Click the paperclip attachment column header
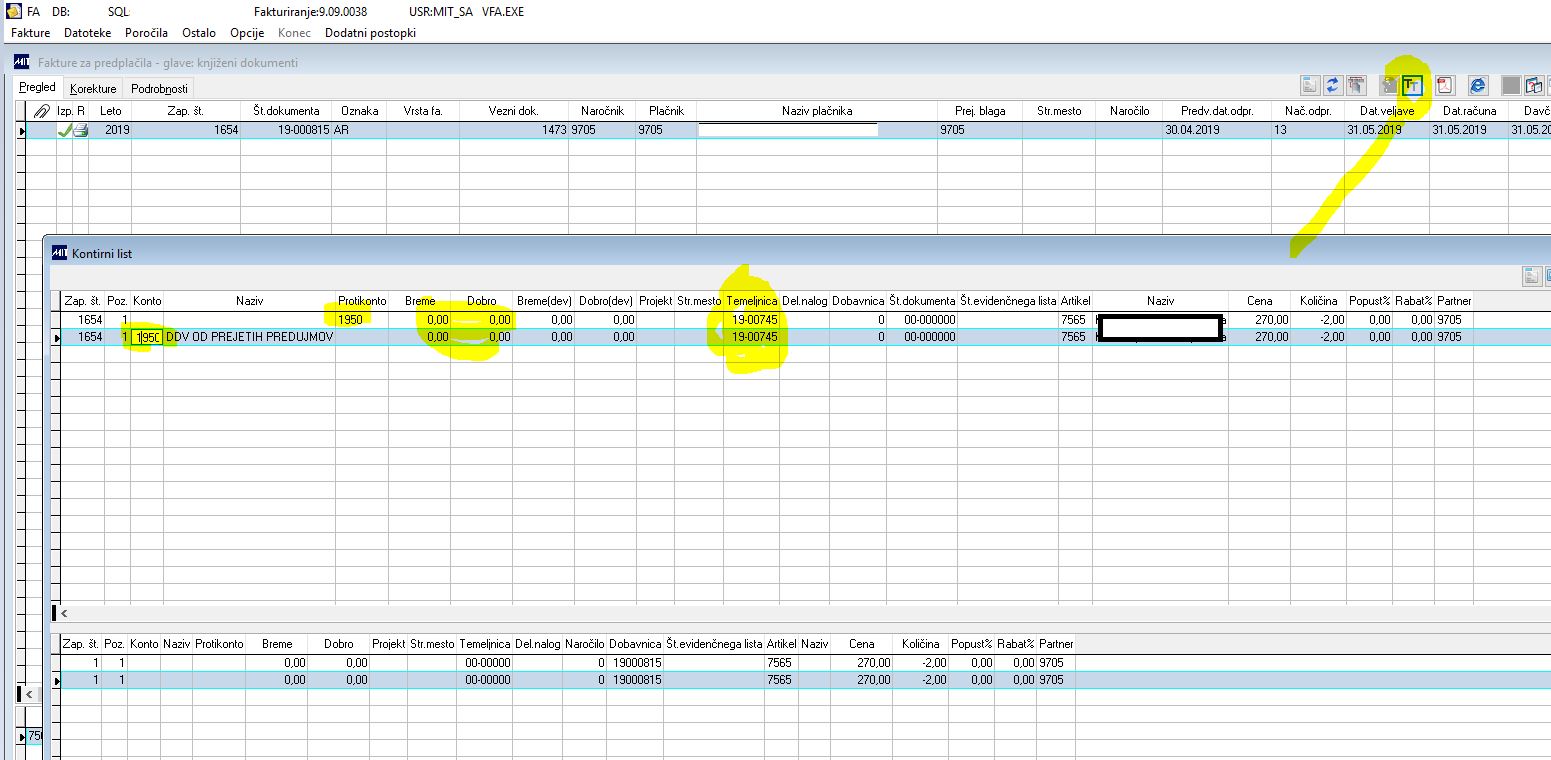The width and height of the screenshot is (1551, 760). point(41,111)
